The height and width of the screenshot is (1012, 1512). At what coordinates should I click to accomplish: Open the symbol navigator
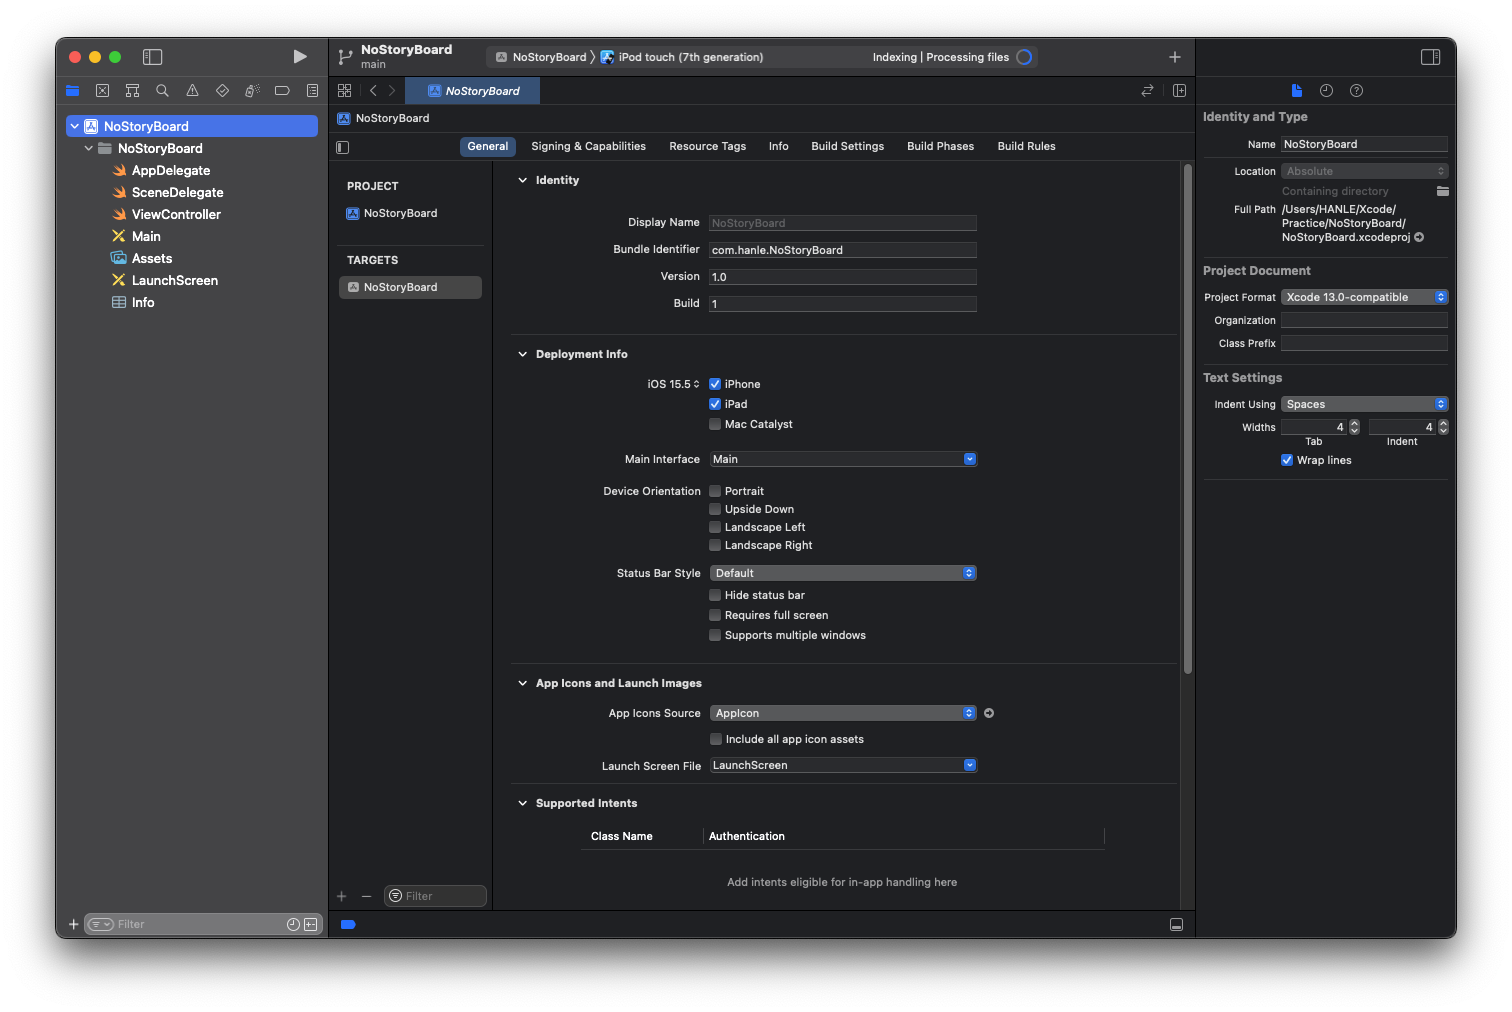pyautogui.click(x=132, y=91)
